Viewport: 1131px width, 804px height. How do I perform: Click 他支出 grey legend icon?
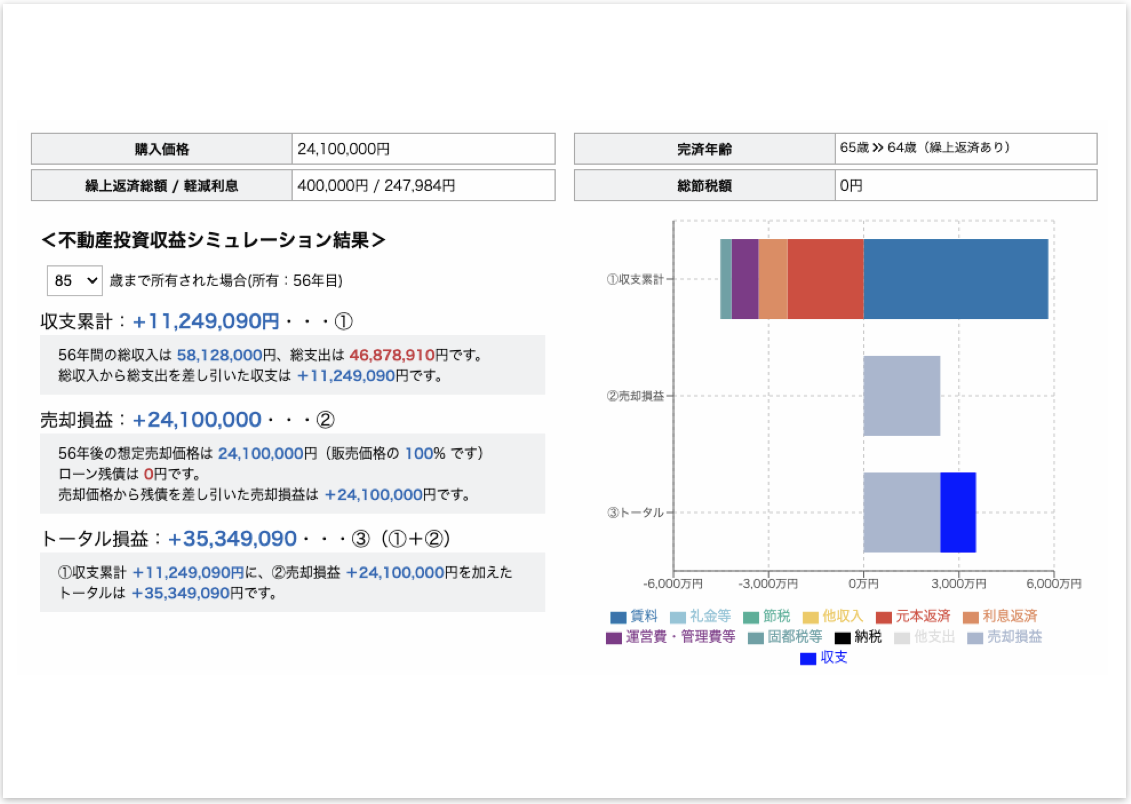pyautogui.click(x=902, y=637)
